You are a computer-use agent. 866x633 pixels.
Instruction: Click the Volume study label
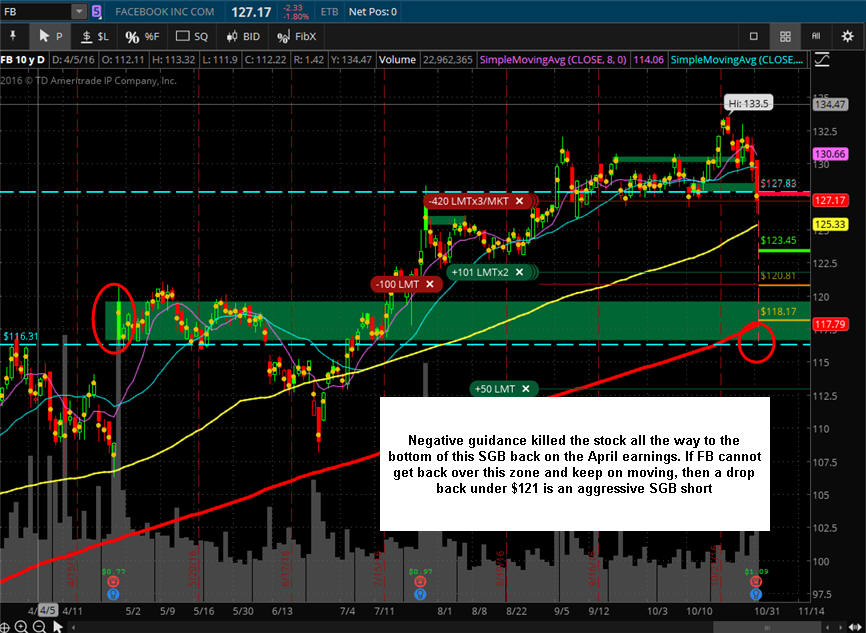pos(397,60)
